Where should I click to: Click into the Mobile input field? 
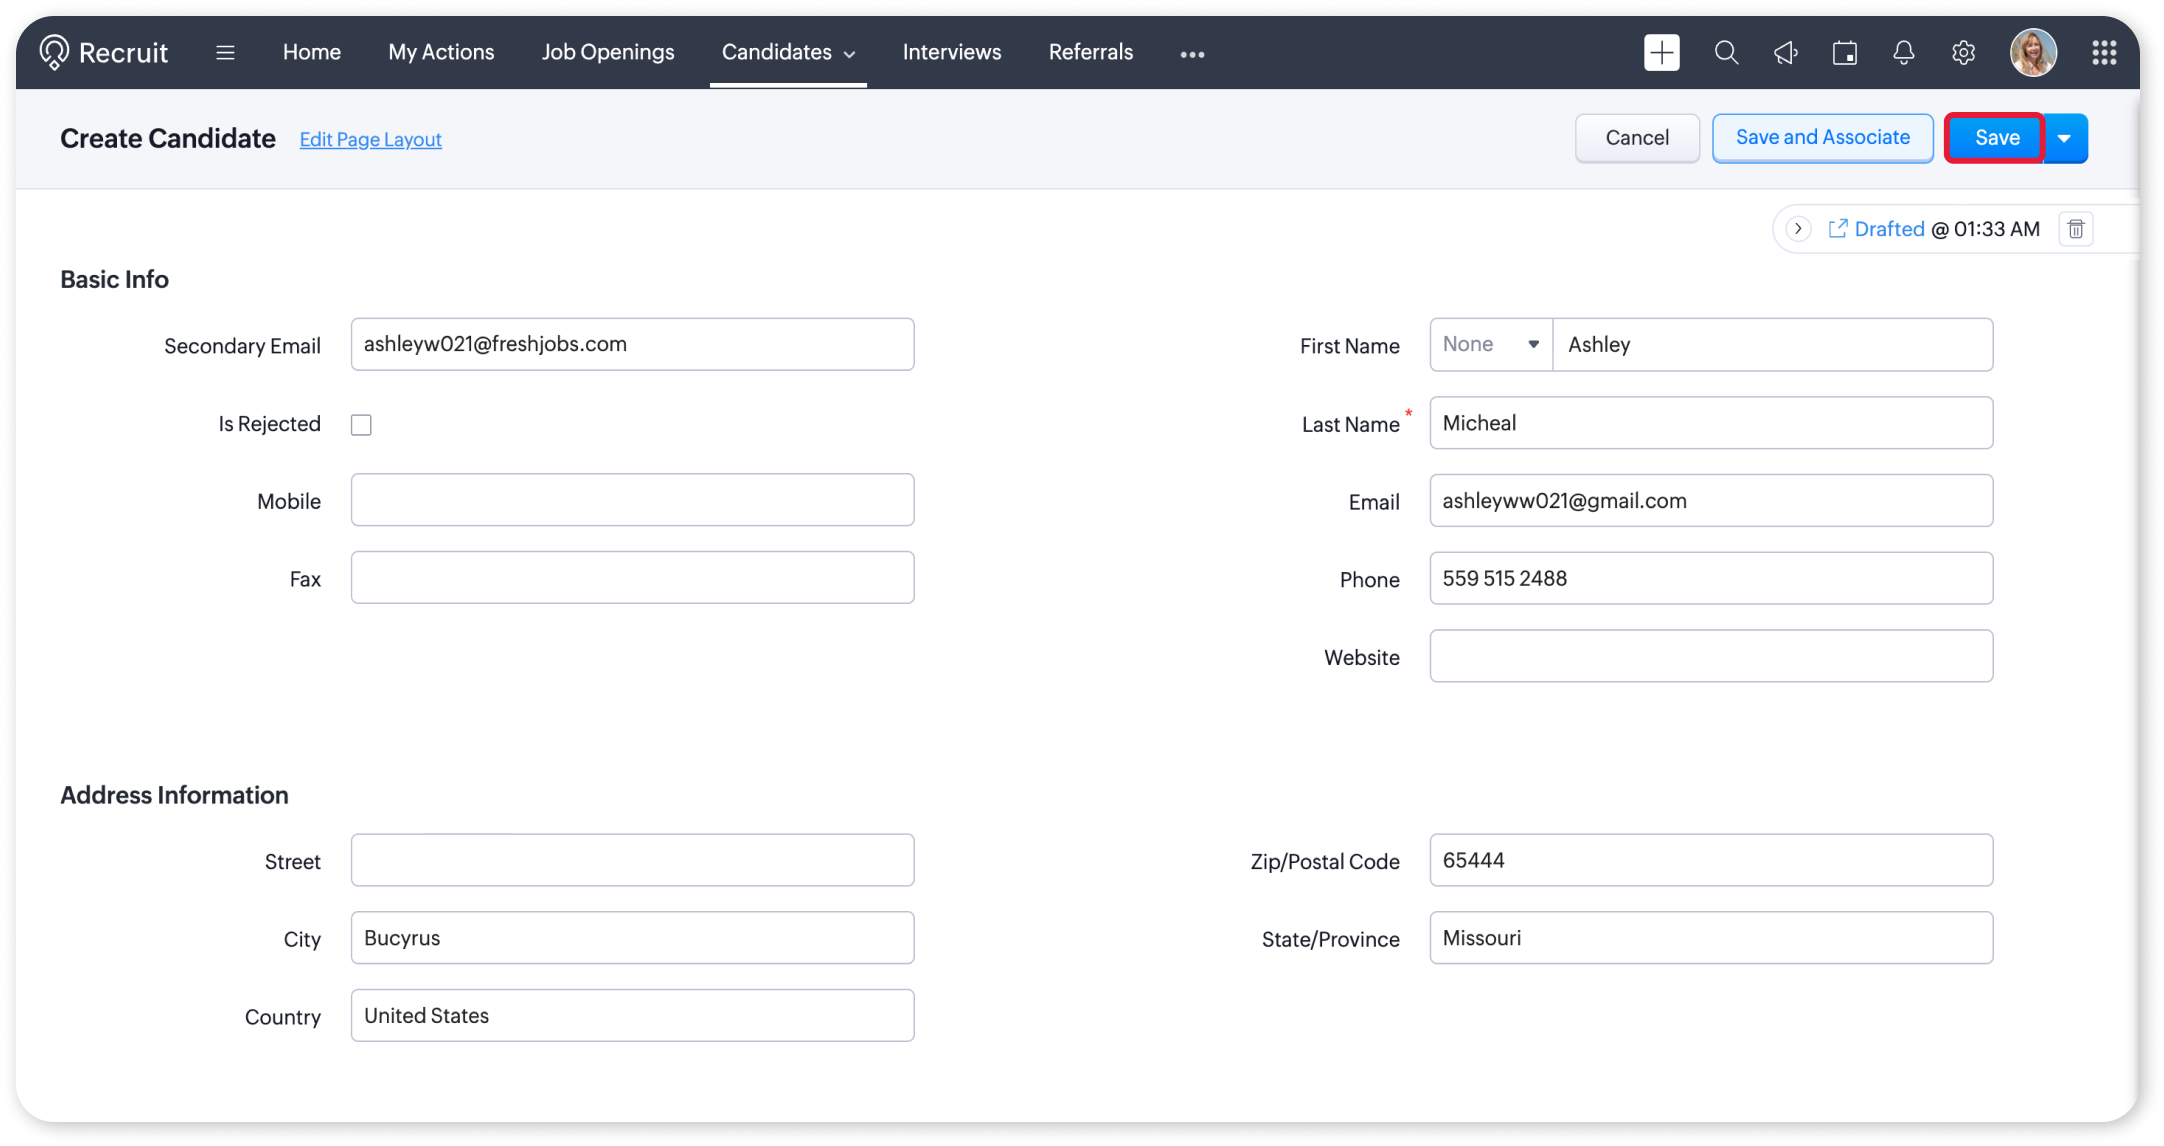(632, 500)
